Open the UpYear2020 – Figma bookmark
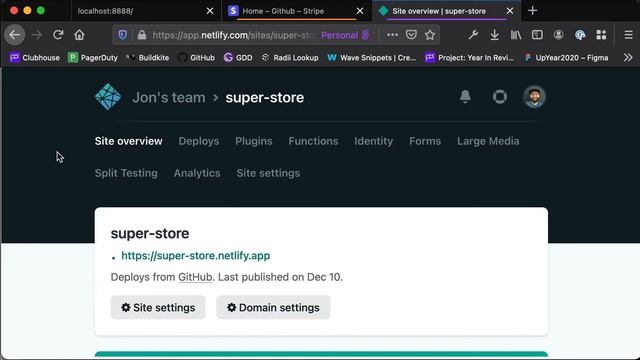 click(566, 58)
